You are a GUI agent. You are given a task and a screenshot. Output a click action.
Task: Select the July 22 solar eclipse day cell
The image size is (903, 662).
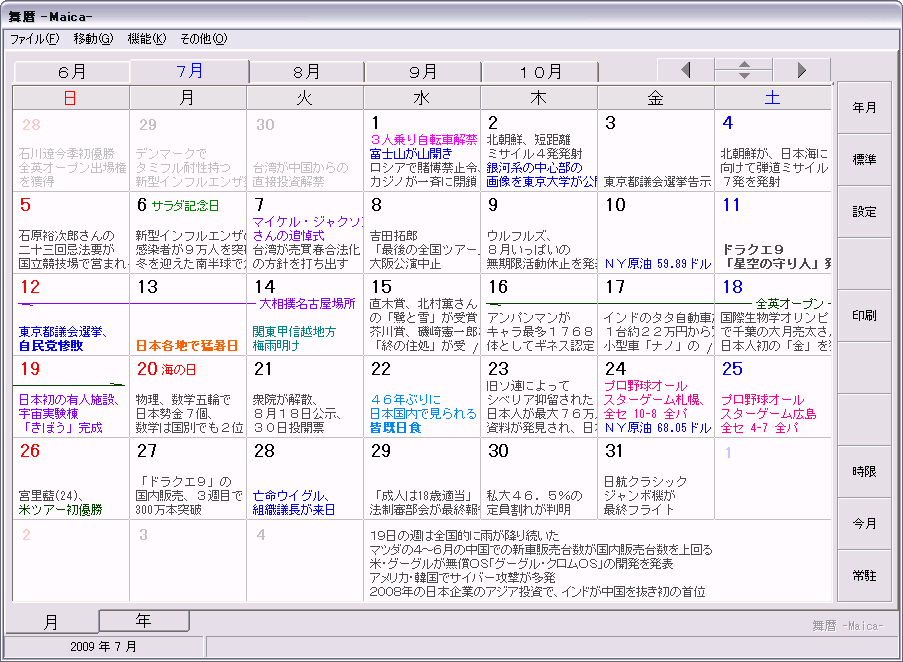tap(421, 396)
